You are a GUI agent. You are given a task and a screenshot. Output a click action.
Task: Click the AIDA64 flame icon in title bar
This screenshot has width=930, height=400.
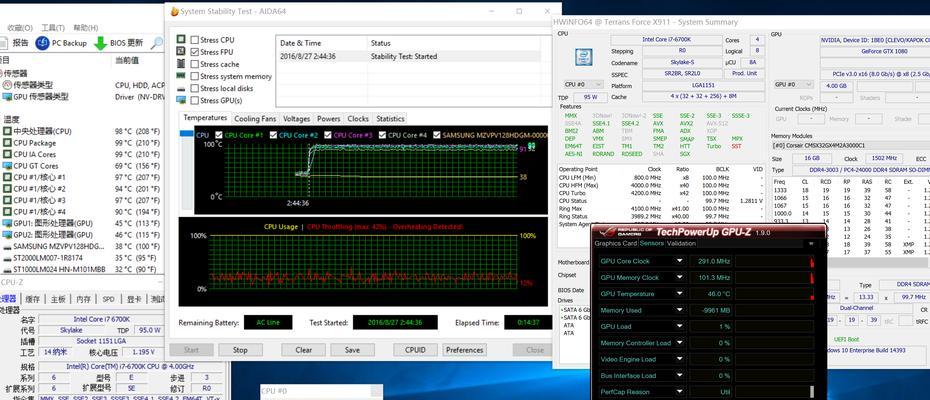pos(174,11)
